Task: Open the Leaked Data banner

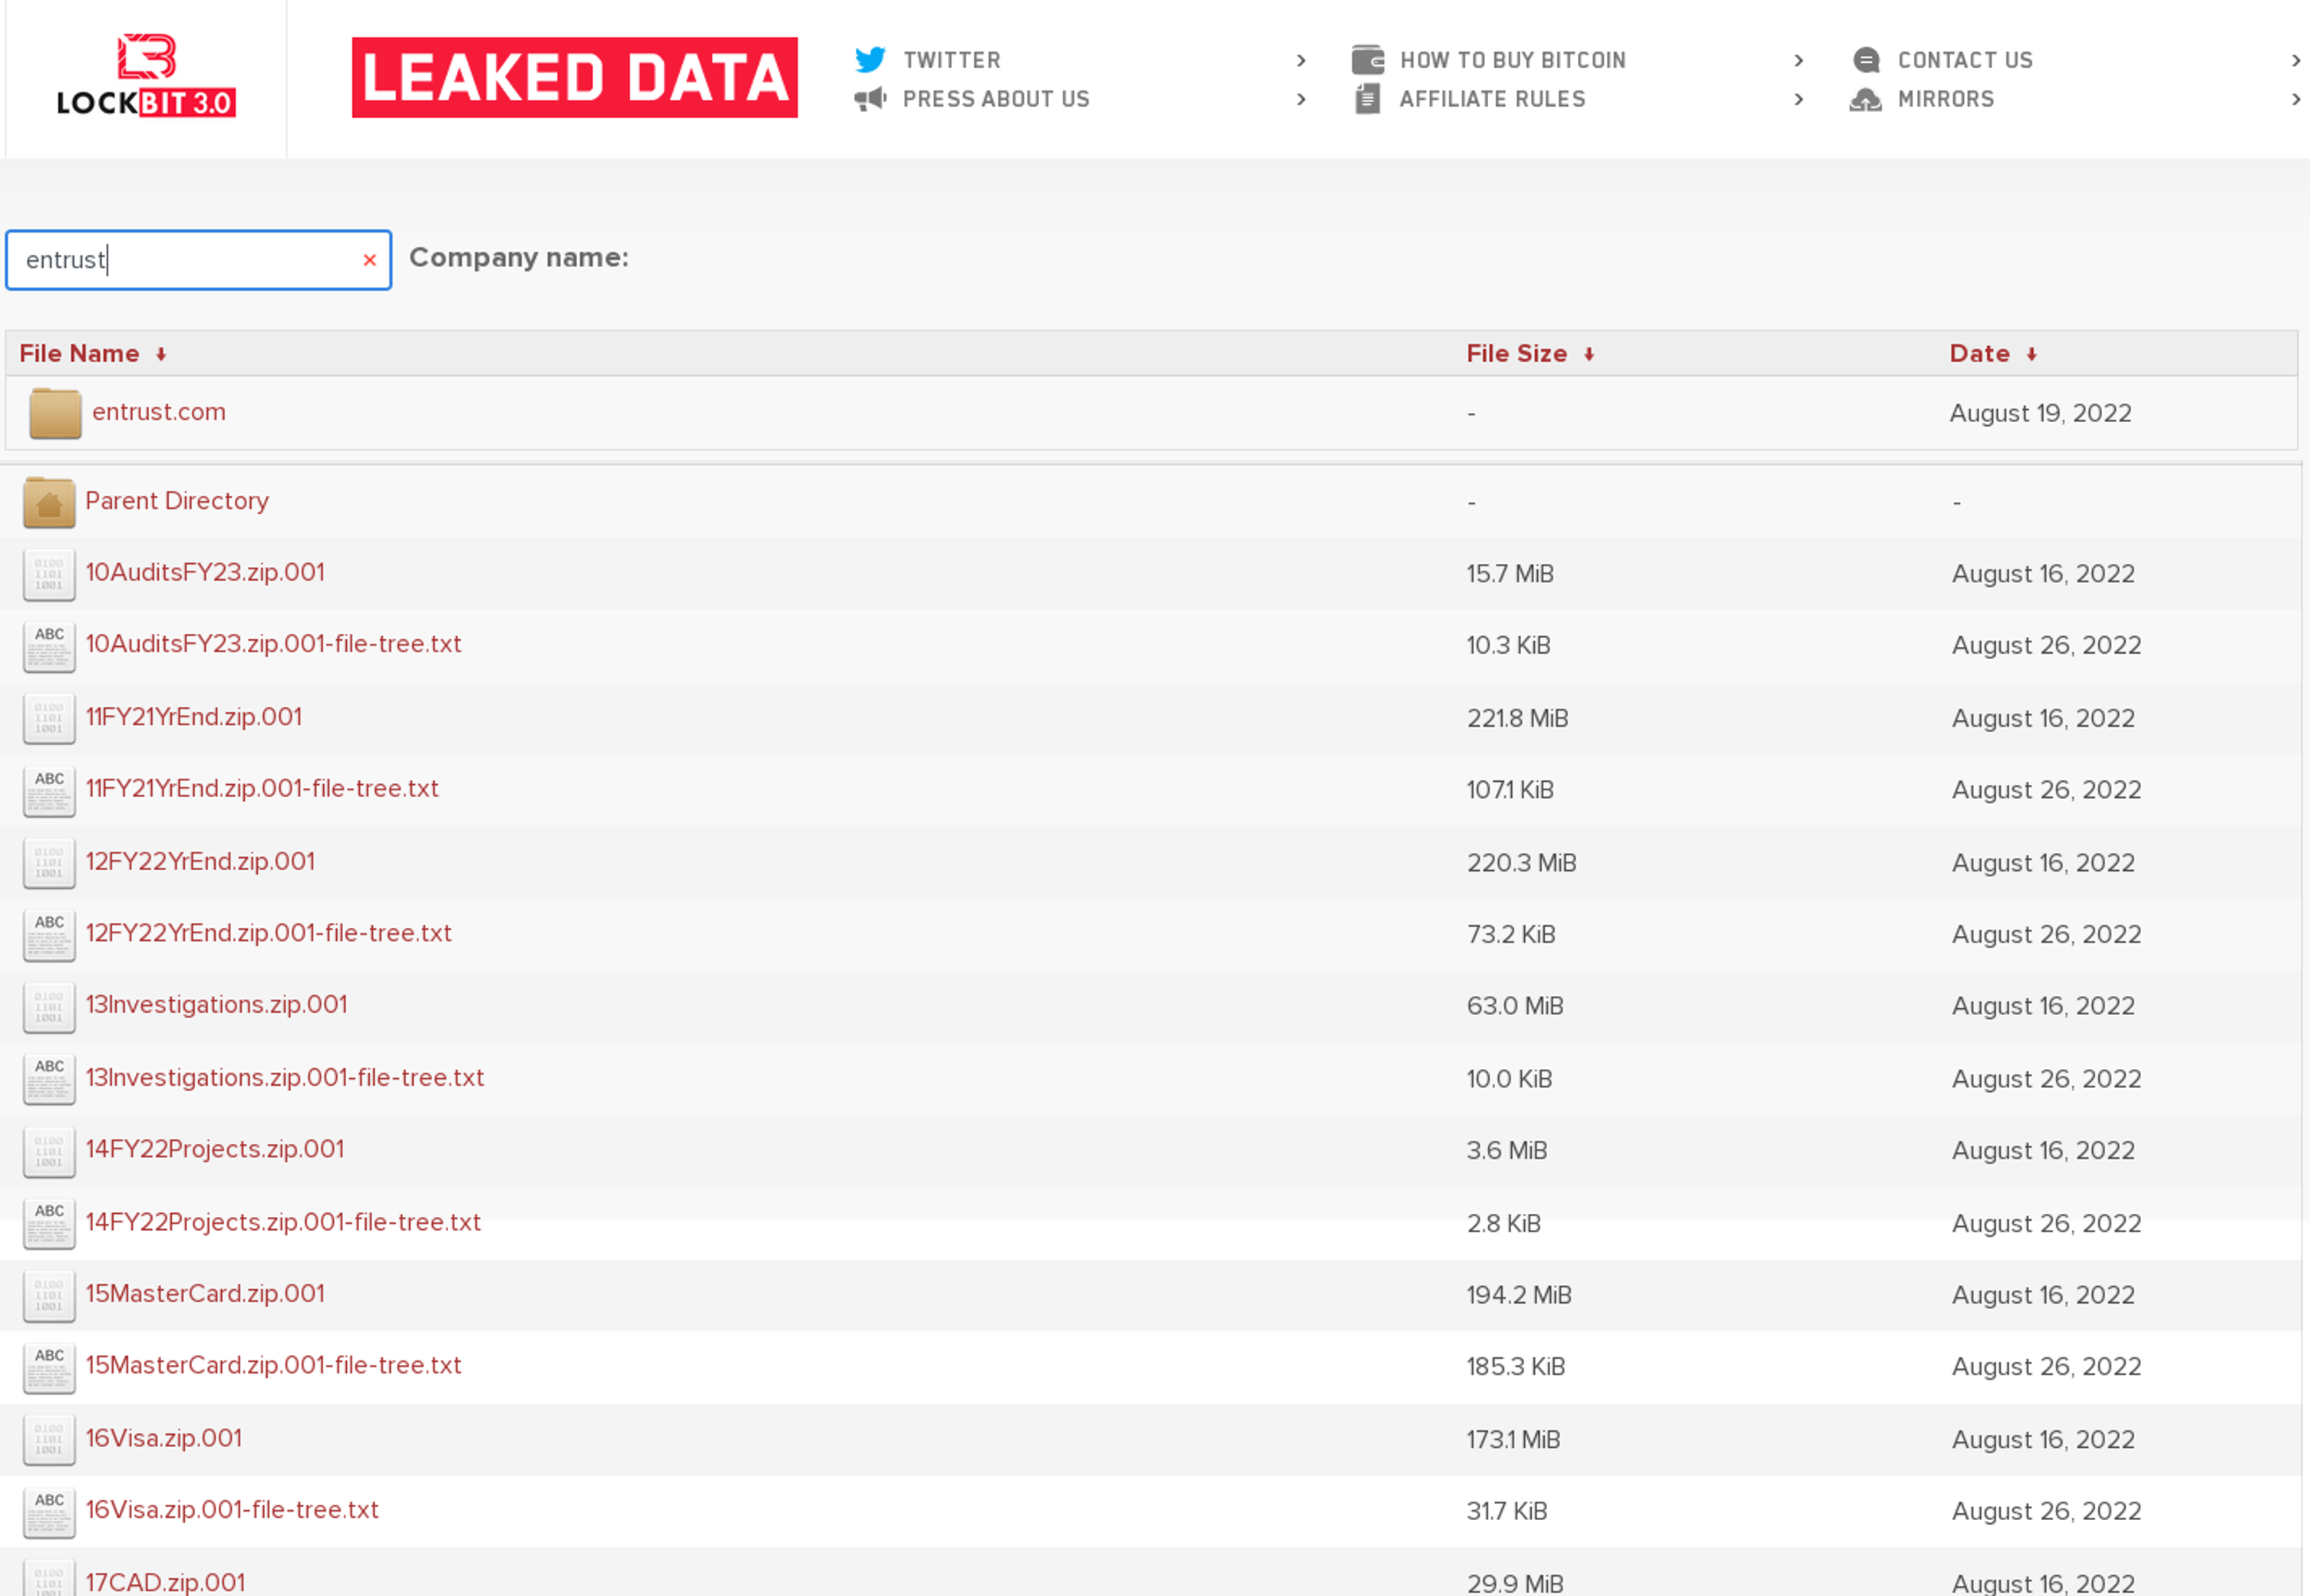Action: (575, 77)
